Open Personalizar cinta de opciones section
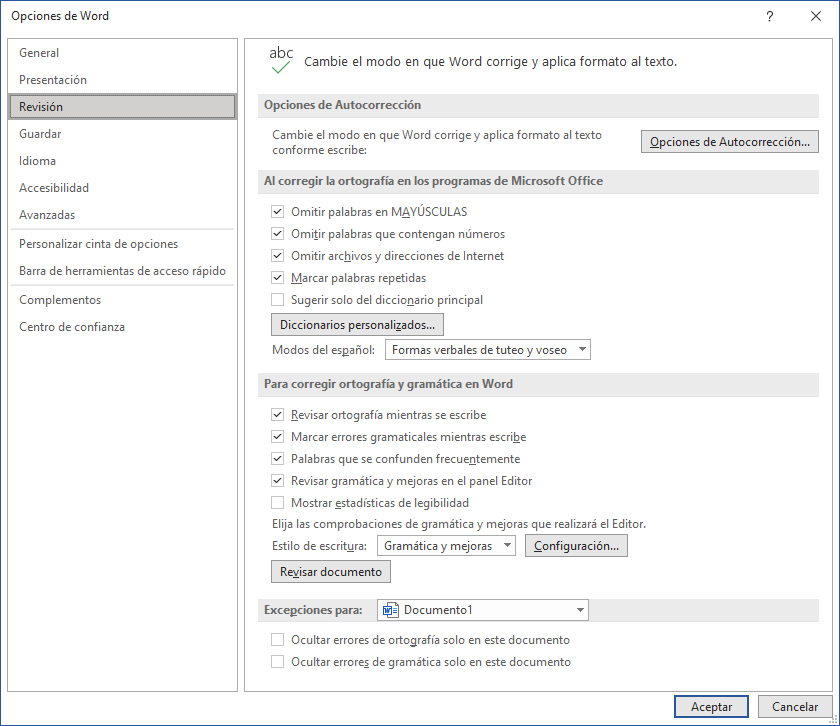This screenshot has height=726, width=840. (x=98, y=244)
